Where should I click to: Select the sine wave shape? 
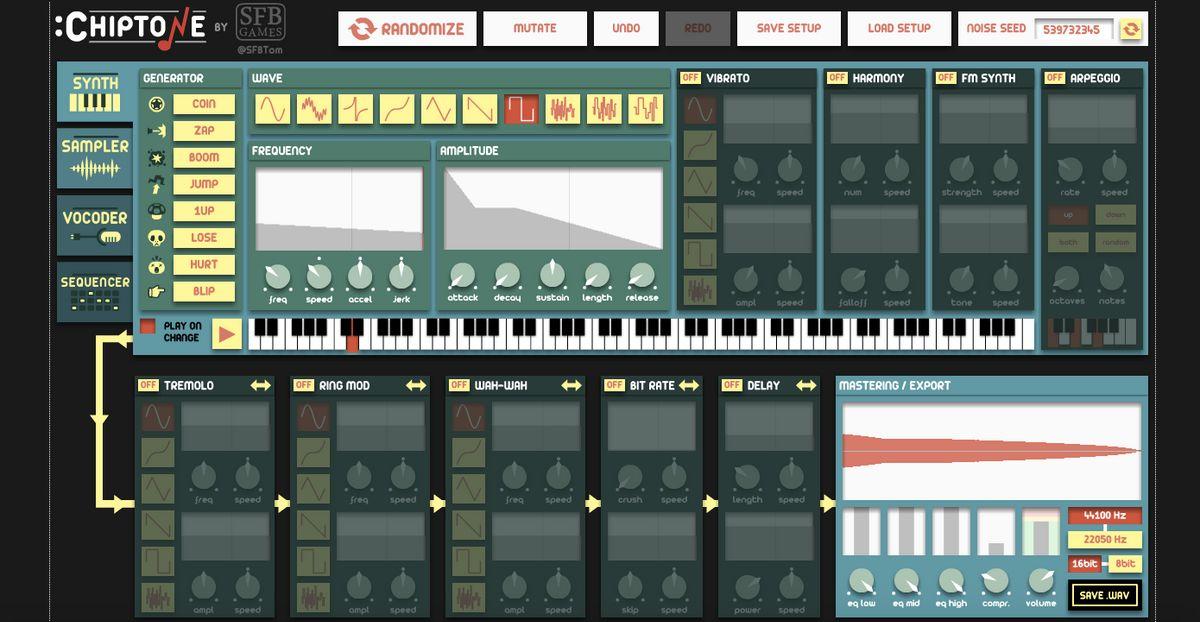click(272, 109)
